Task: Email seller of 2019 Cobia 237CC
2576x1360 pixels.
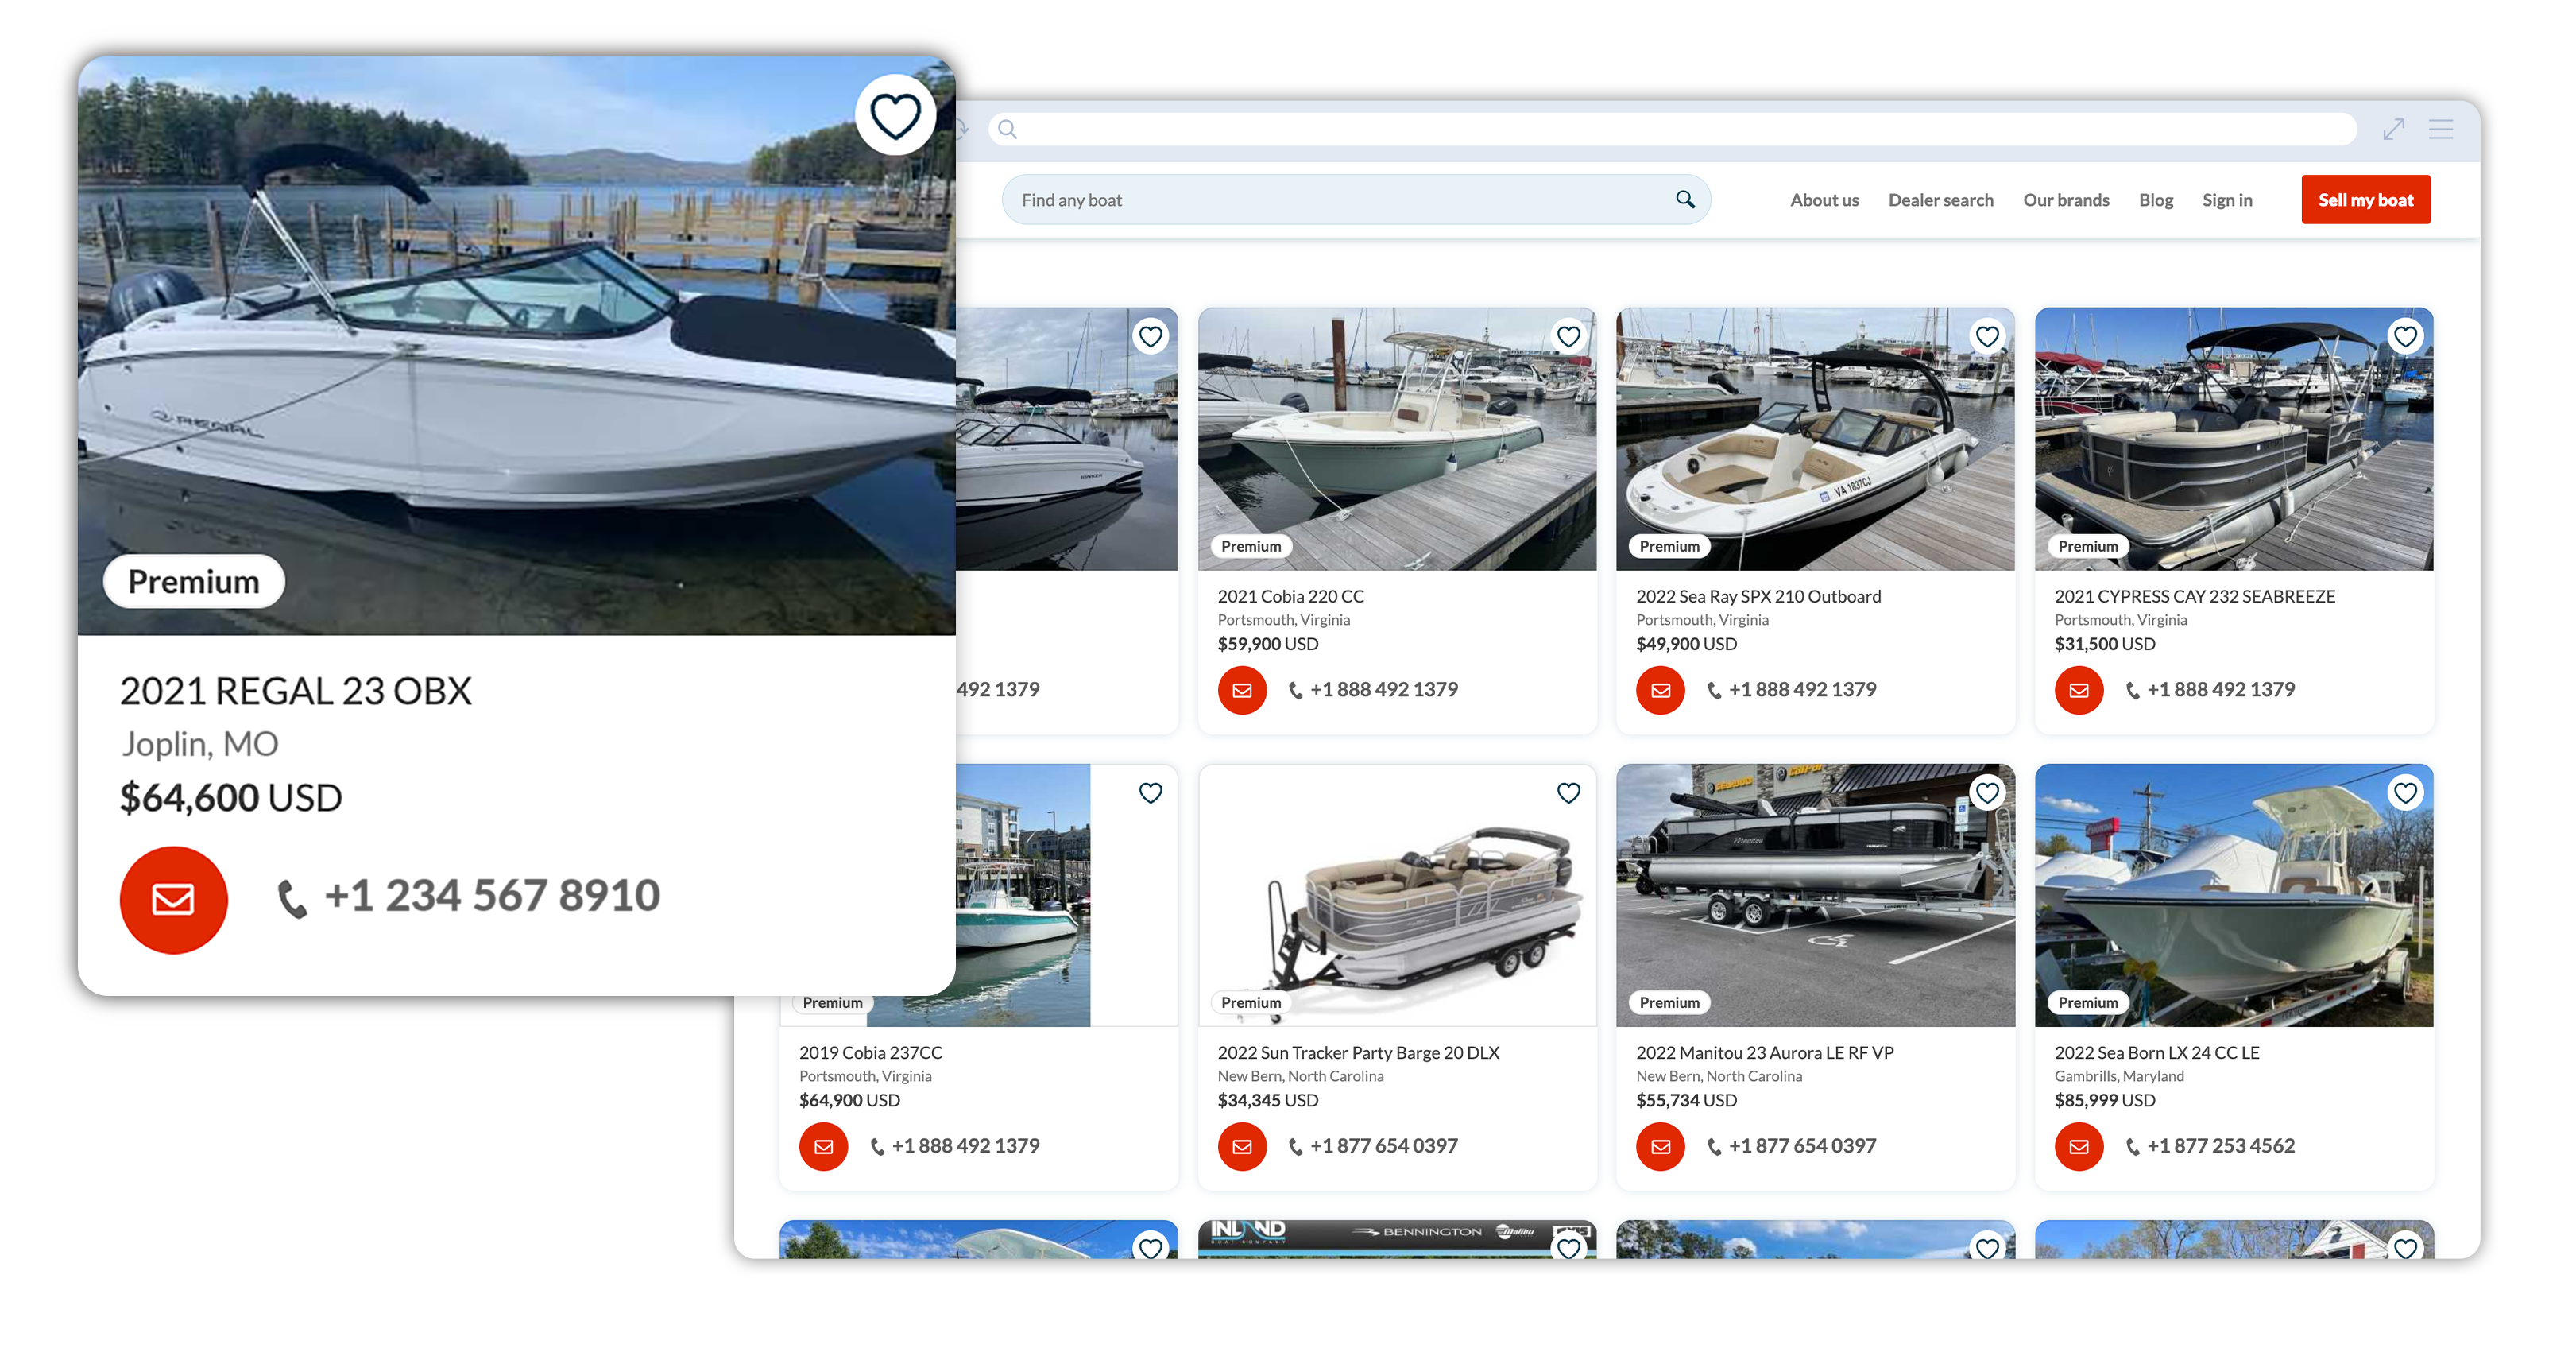Action: (x=824, y=1146)
